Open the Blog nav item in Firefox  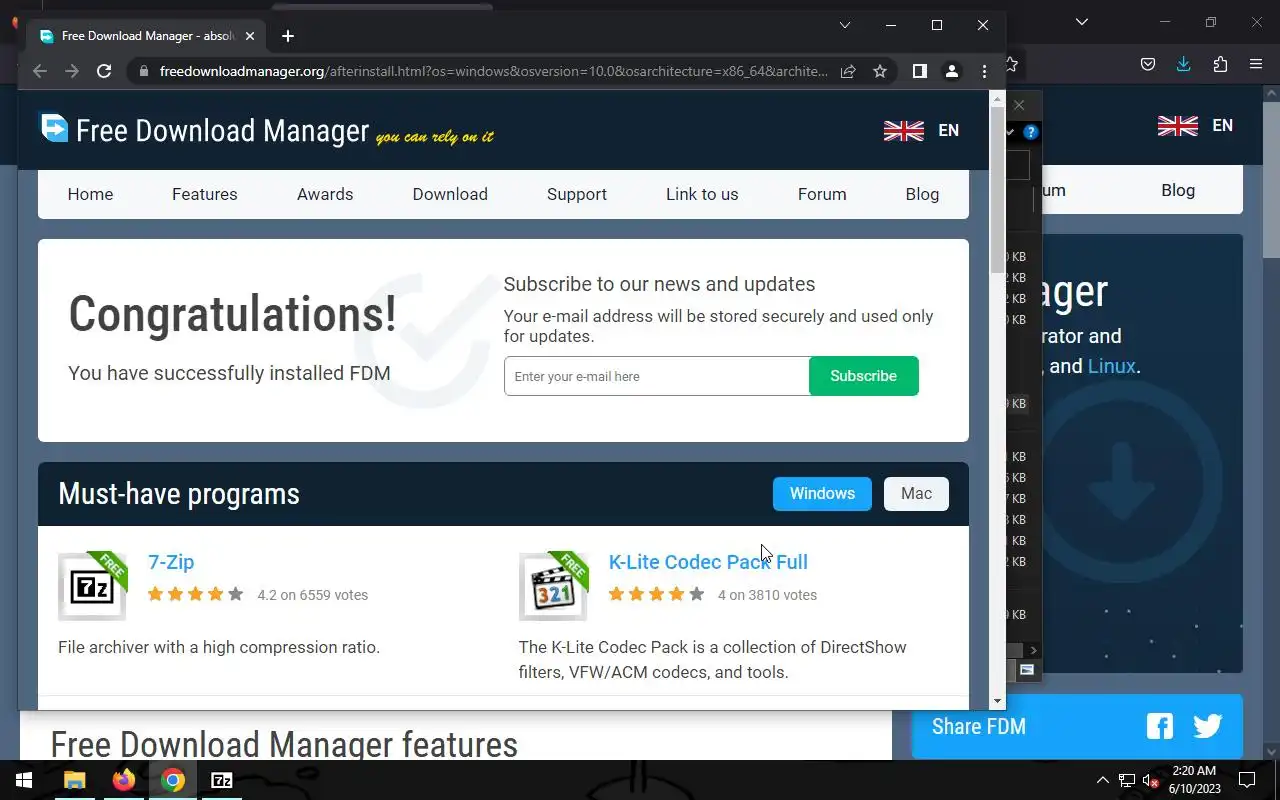(1178, 190)
